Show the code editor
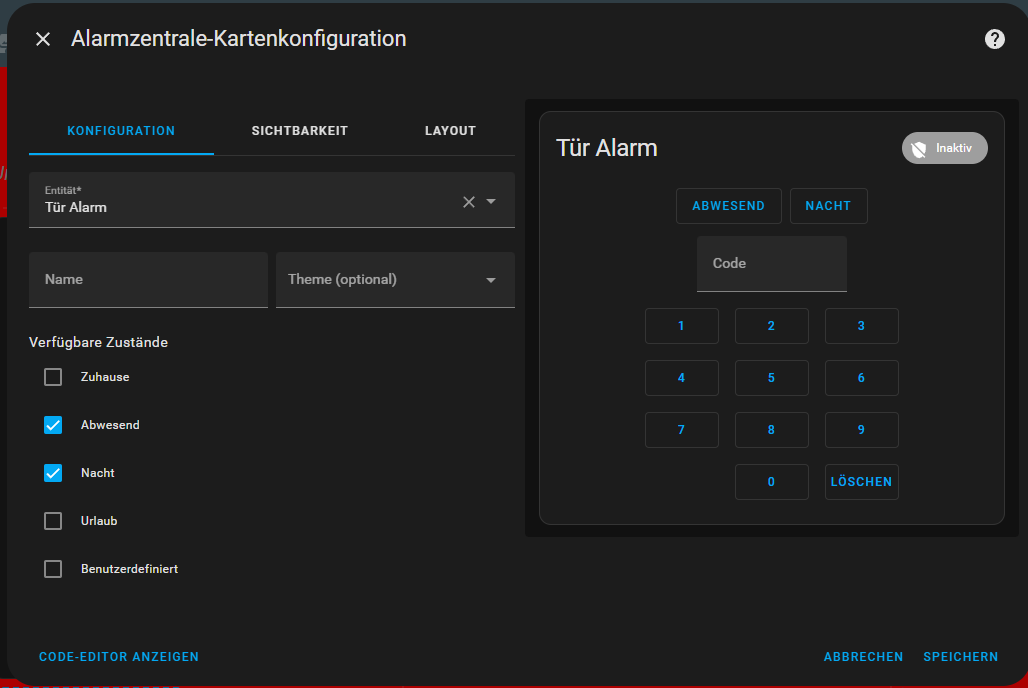Viewport: 1028px width, 688px height. (x=119, y=657)
